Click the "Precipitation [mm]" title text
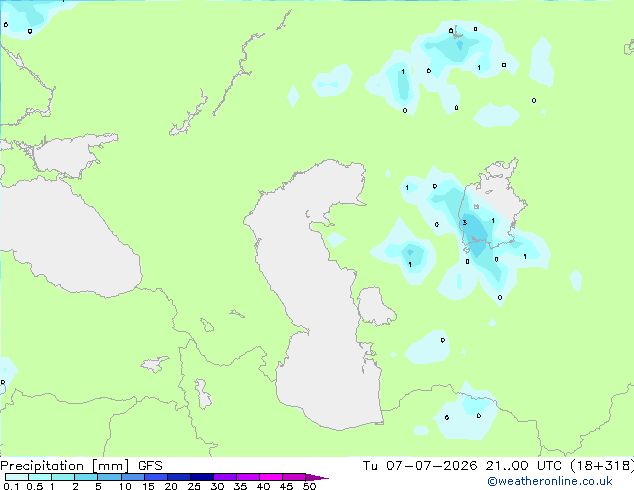The image size is (634, 490). click(x=65, y=466)
